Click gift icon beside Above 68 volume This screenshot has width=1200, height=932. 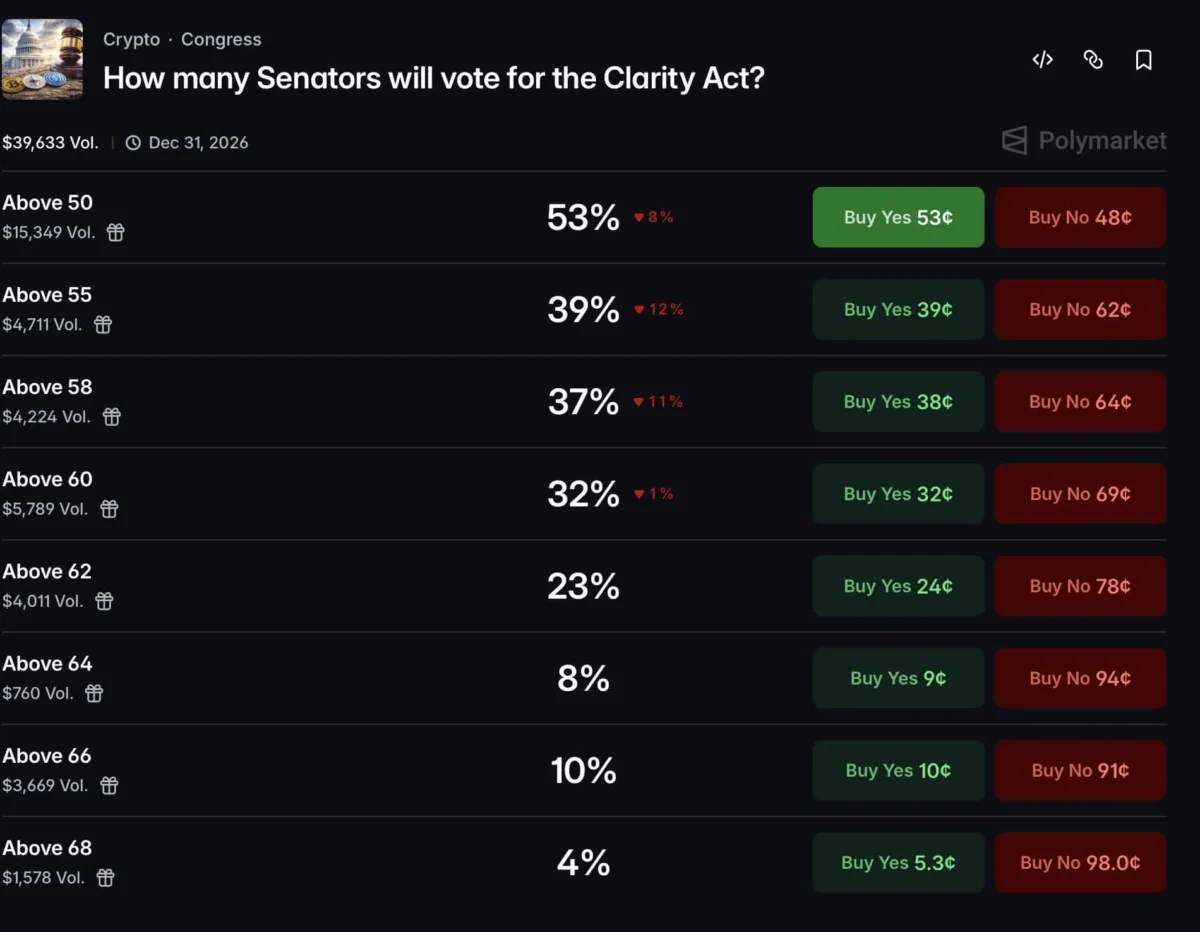[x=105, y=877]
